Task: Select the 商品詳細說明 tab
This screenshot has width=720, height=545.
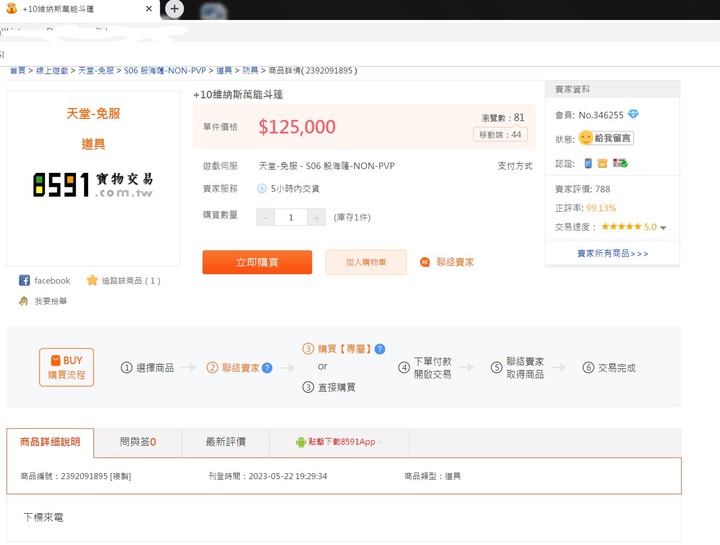Action: [x=50, y=442]
